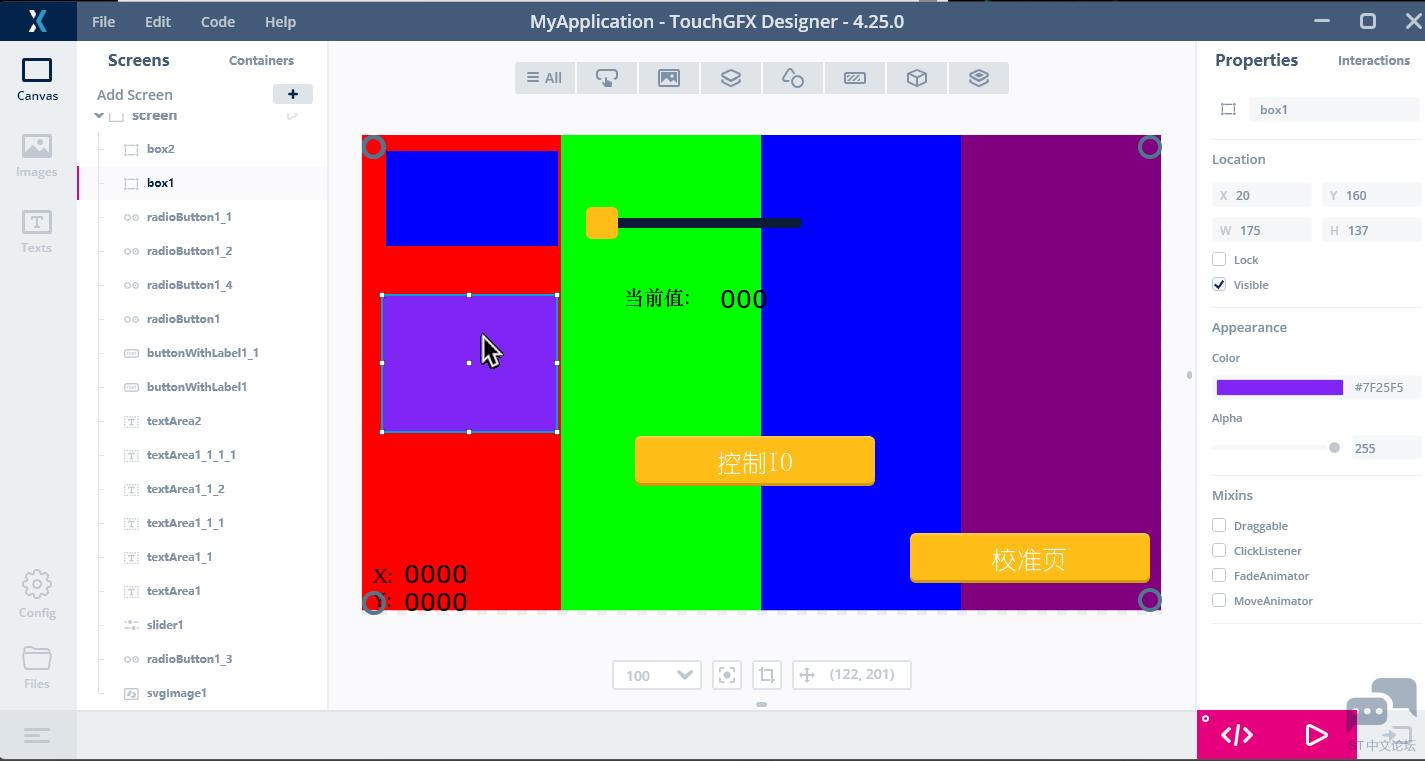Select buttonWithLabel1 in the tree
The height and width of the screenshot is (761, 1425).
click(x=197, y=387)
